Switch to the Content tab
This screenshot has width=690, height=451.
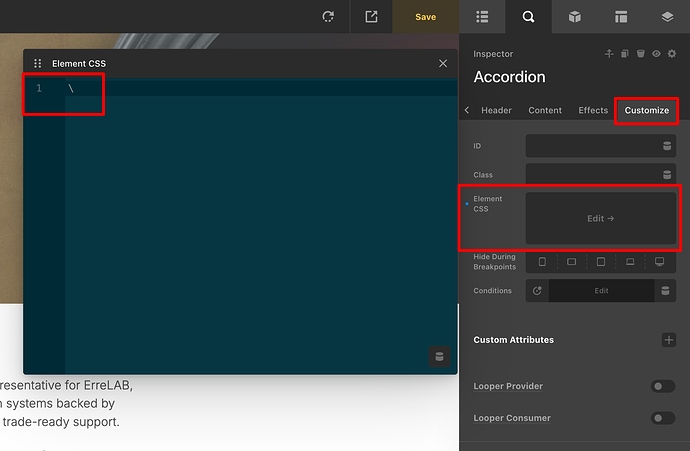point(545,110)
